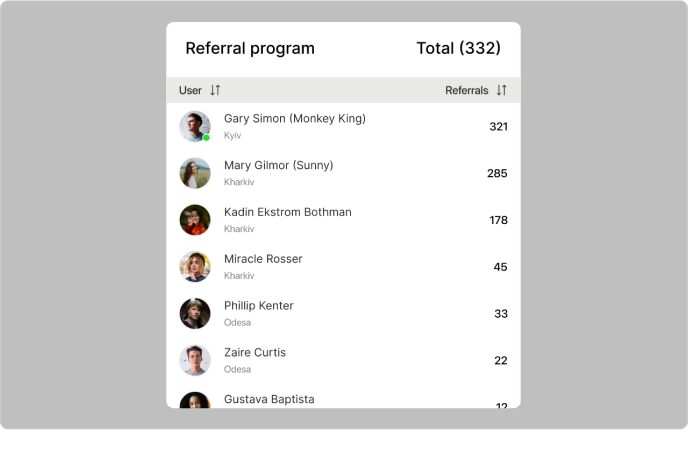Open Gary Simon's profile avatar
688x454 pixels.
194,126
